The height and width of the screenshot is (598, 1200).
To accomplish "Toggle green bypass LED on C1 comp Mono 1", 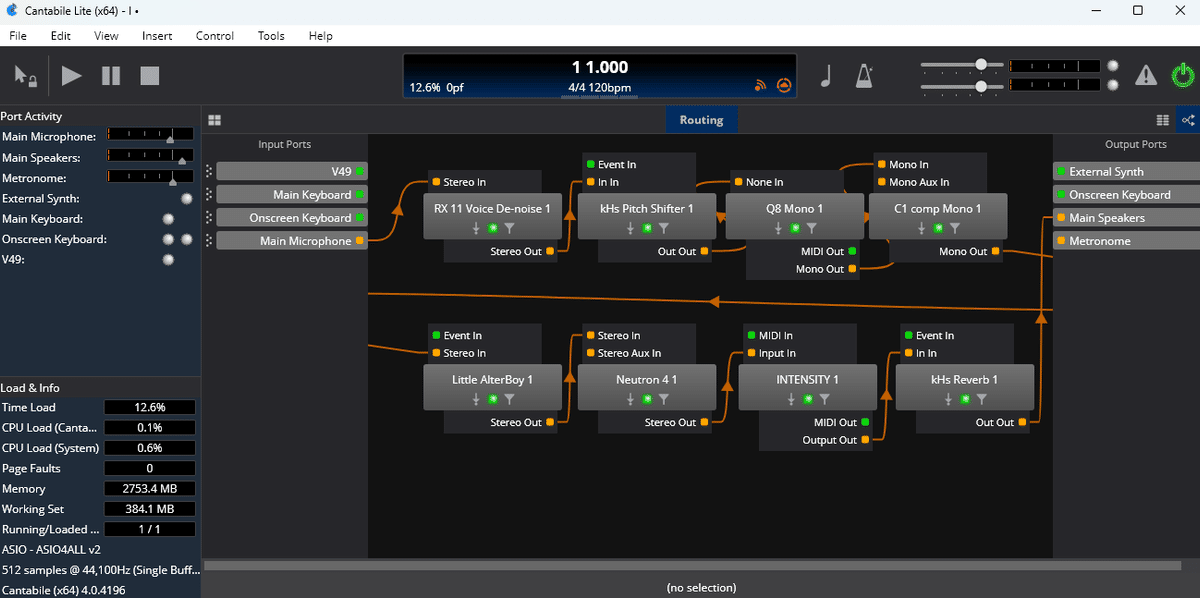I will 938,229.
